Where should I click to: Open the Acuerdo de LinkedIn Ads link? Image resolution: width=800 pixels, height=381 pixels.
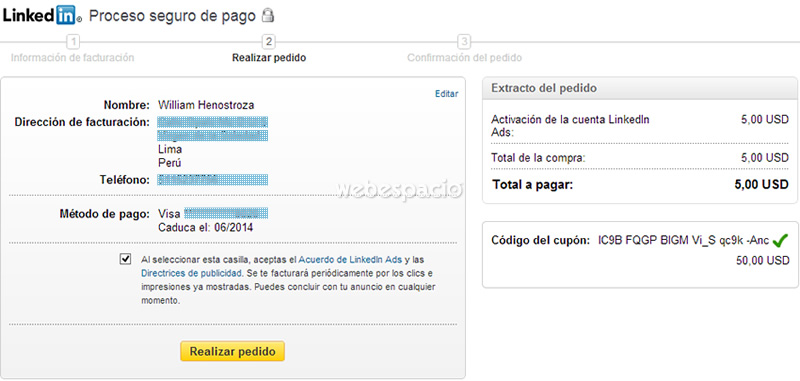[350, 259]
